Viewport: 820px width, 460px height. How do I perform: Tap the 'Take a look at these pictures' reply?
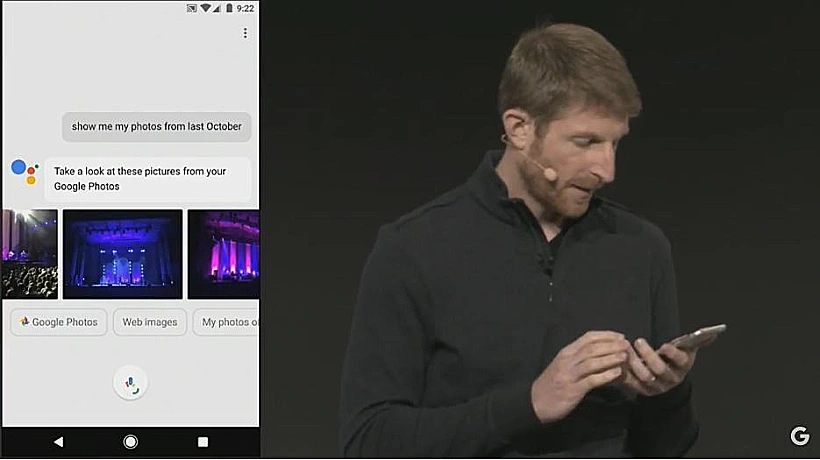pos(148,179)
